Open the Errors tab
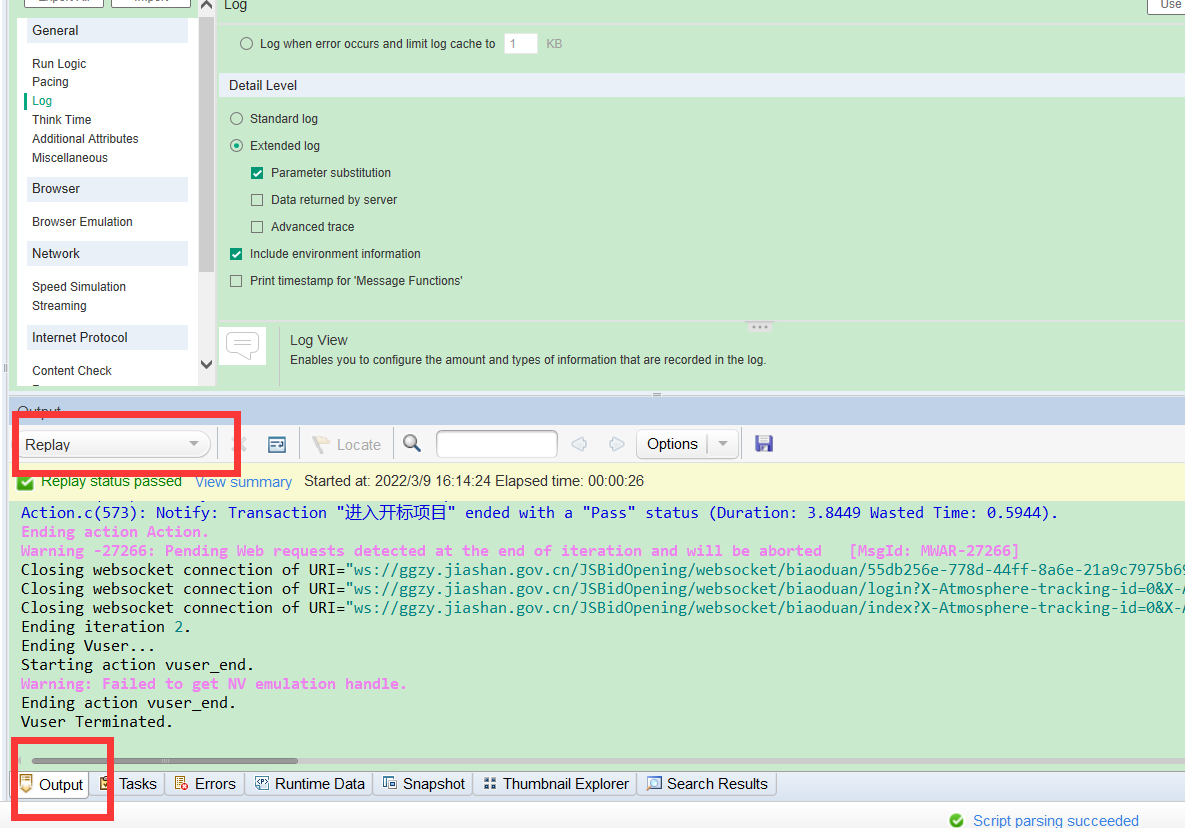 pyautogui.click(x=206, y=784)
